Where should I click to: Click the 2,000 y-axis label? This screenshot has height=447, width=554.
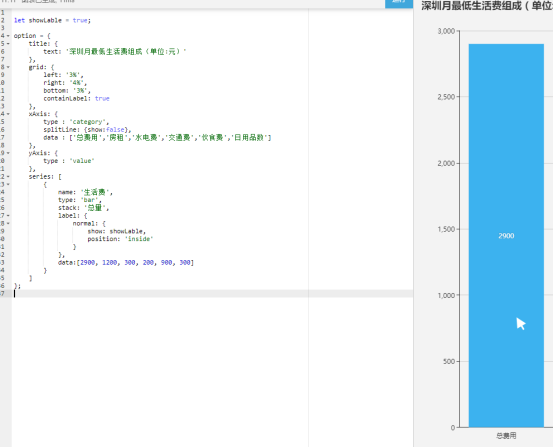(x=446, y=163)
